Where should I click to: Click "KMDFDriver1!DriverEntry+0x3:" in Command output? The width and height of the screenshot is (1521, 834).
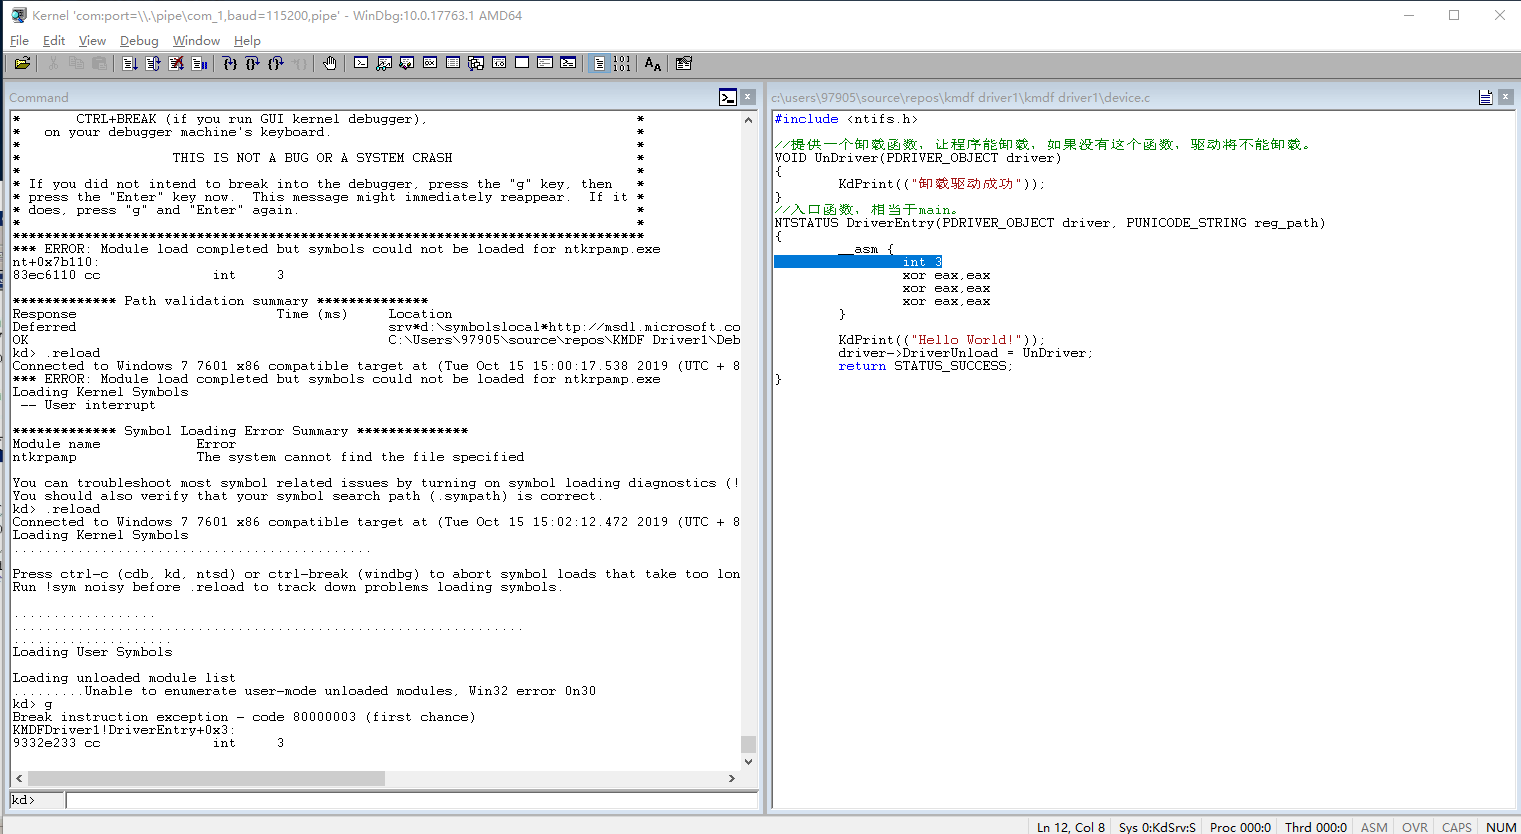124,730
